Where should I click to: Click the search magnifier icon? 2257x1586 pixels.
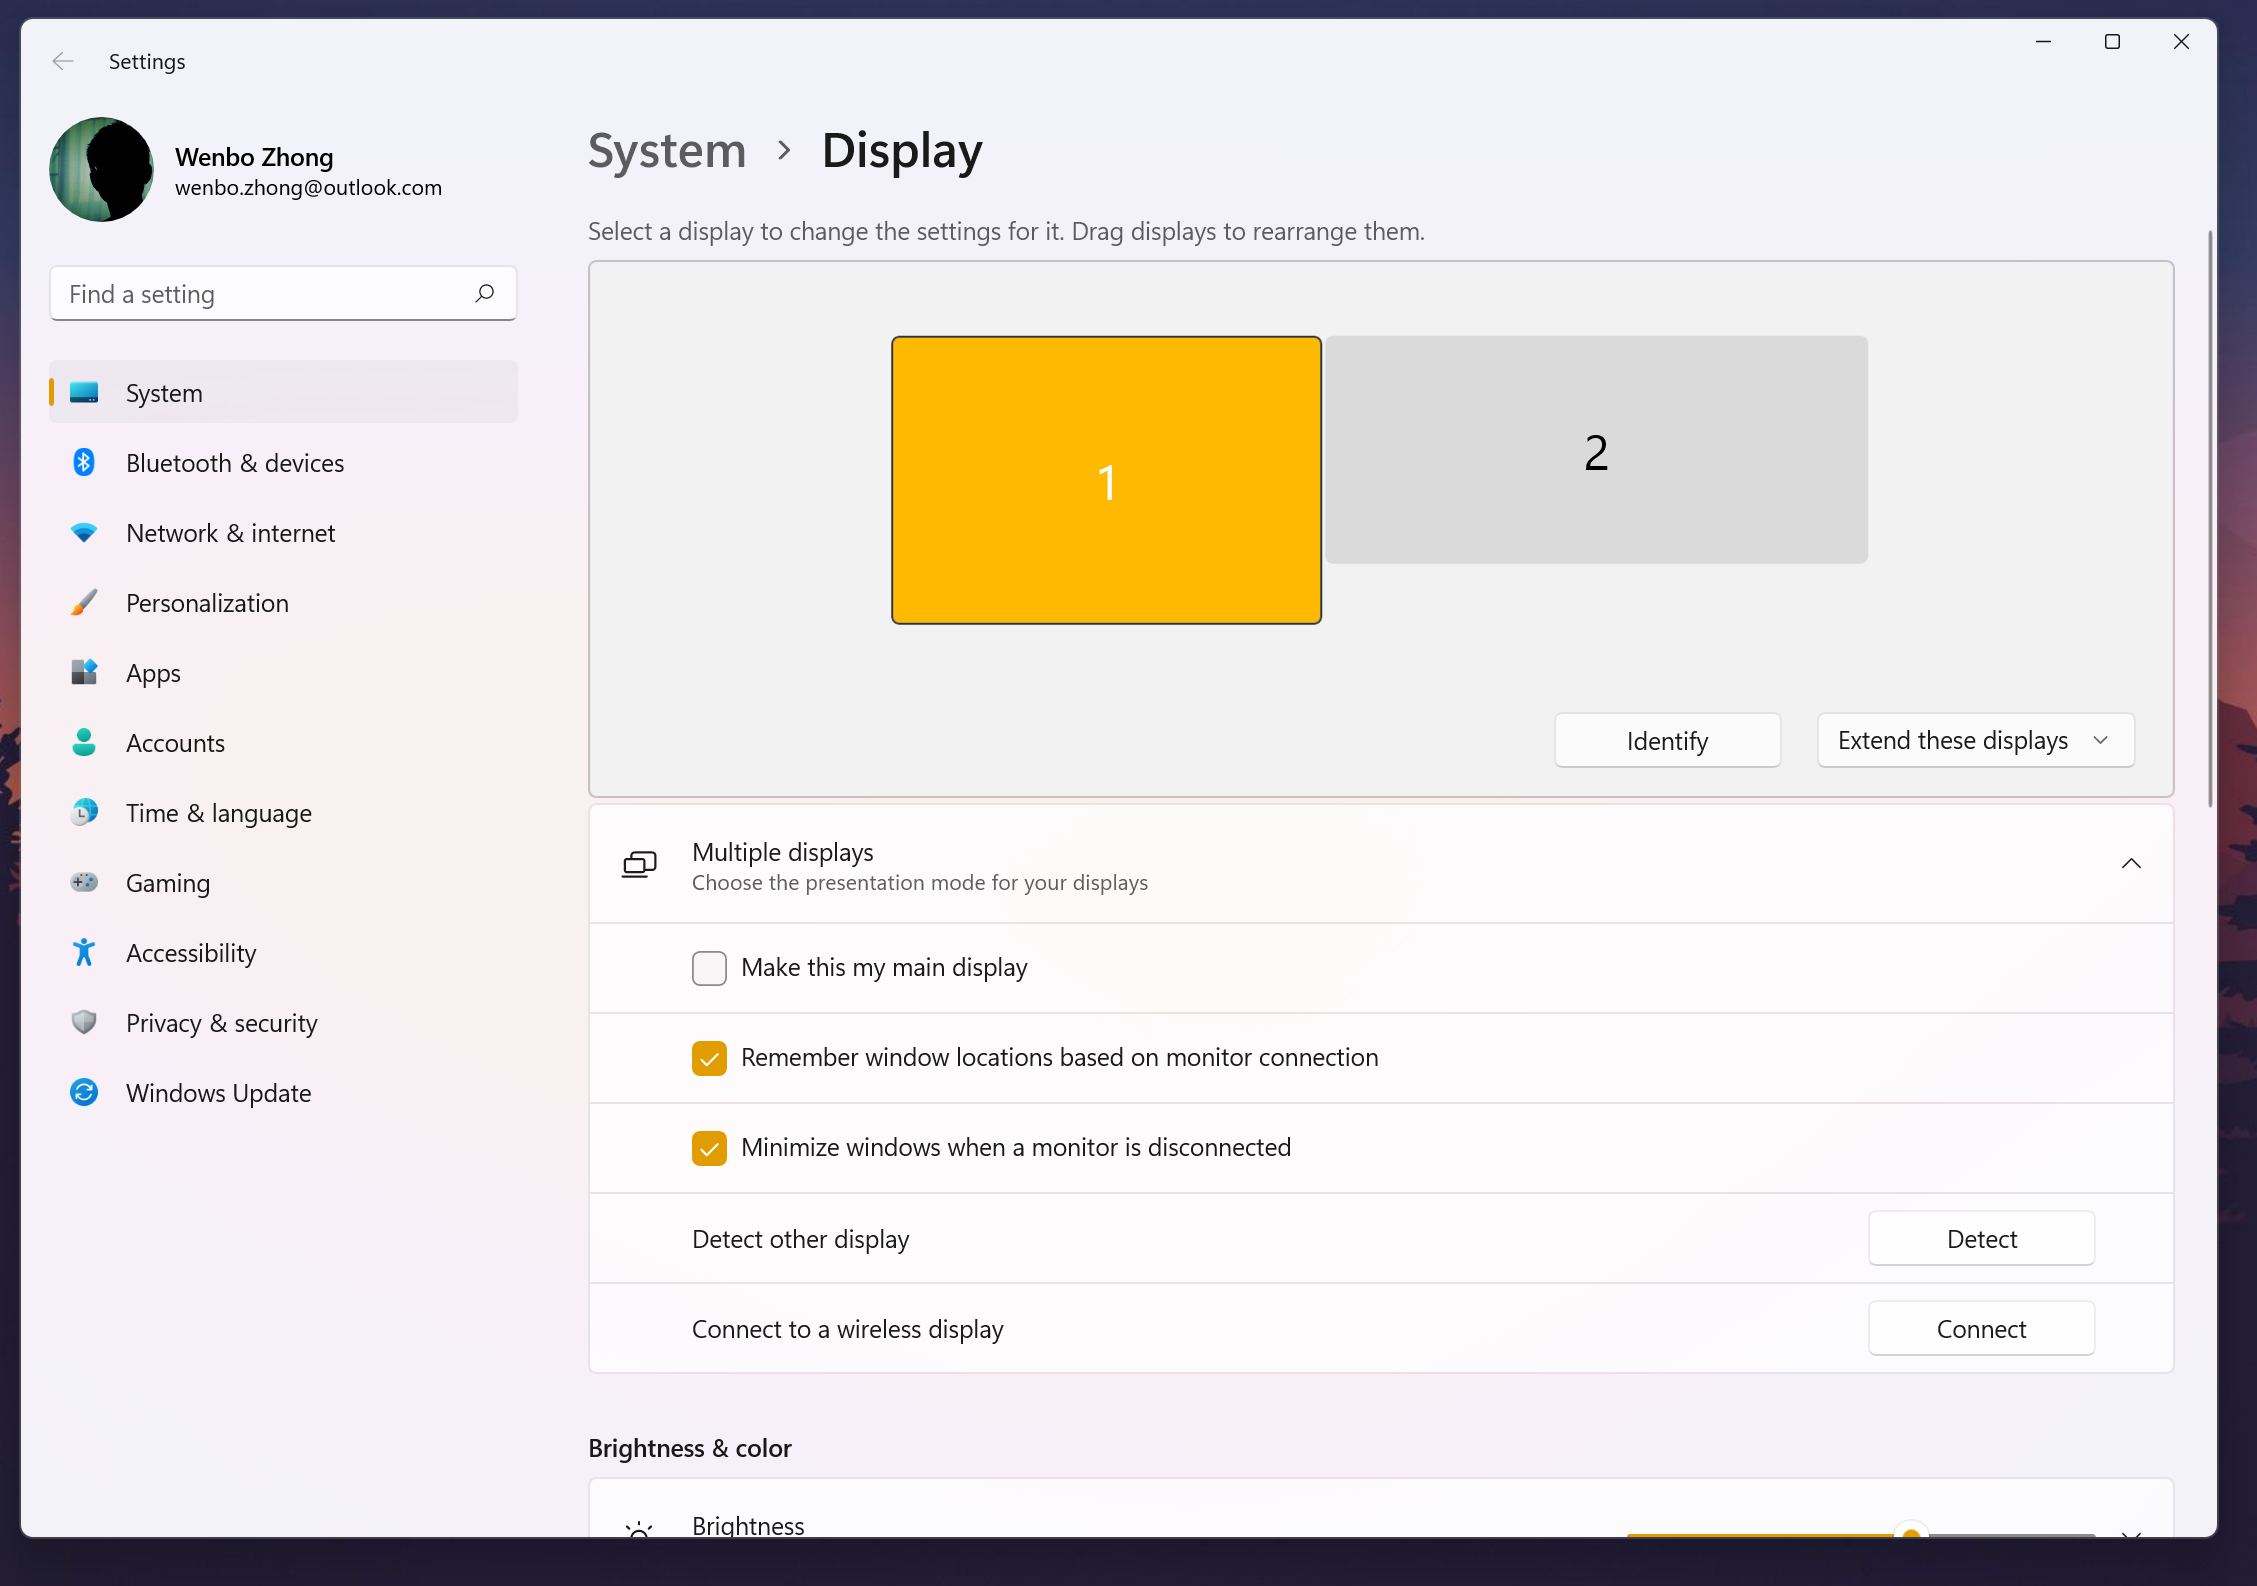coord(485,293)
